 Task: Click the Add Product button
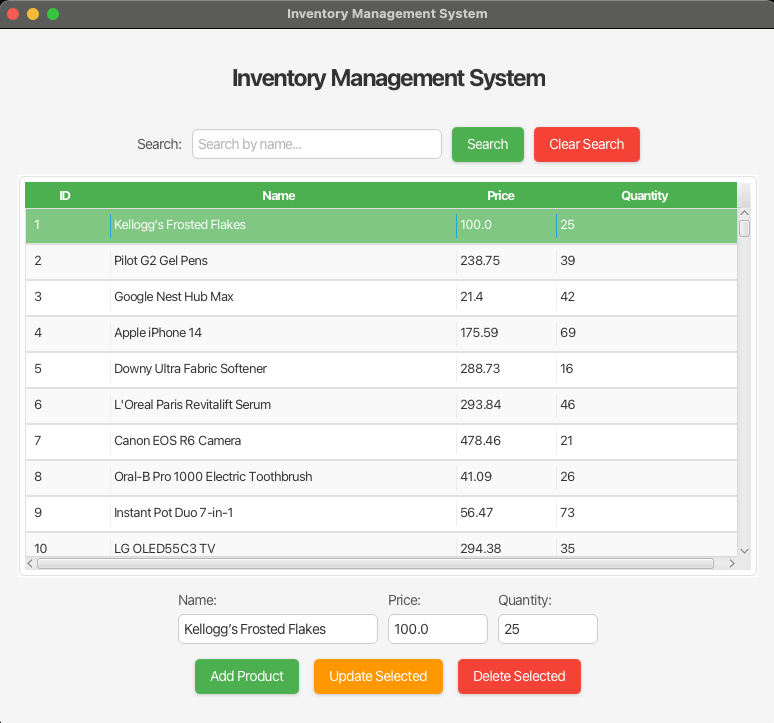tap(247, 676)
